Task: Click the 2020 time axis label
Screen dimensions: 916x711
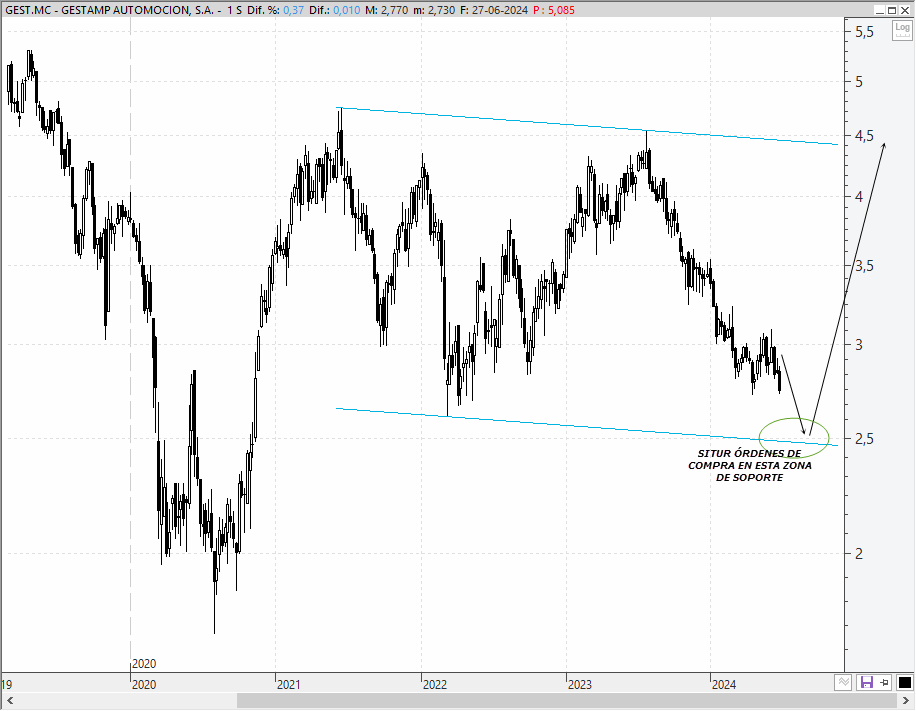Action: point(144,685)
